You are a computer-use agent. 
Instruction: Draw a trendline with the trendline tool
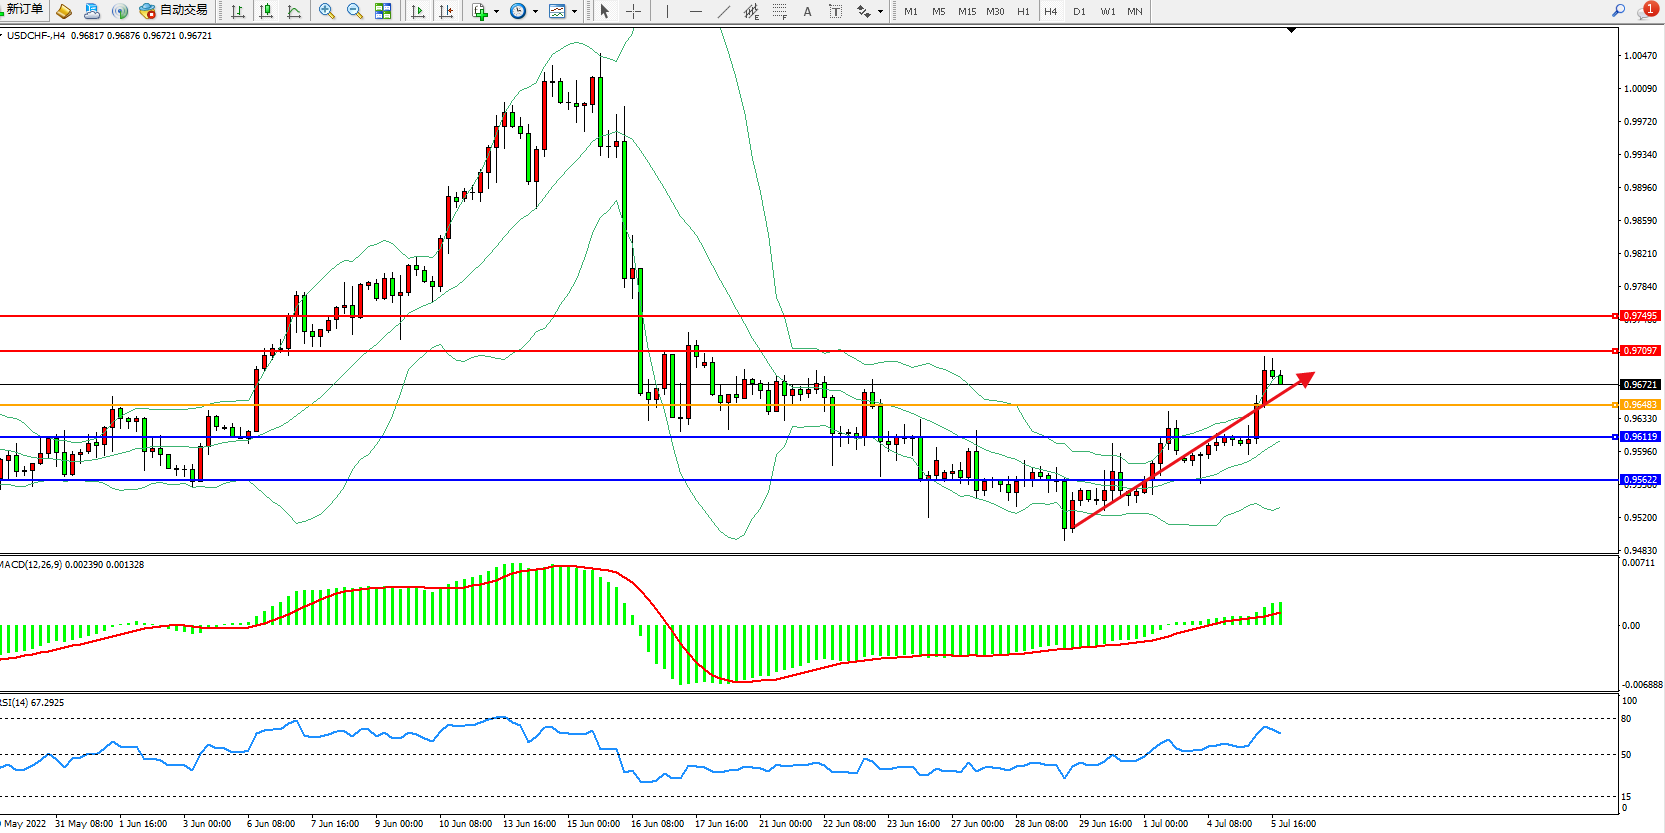(724, 12)
